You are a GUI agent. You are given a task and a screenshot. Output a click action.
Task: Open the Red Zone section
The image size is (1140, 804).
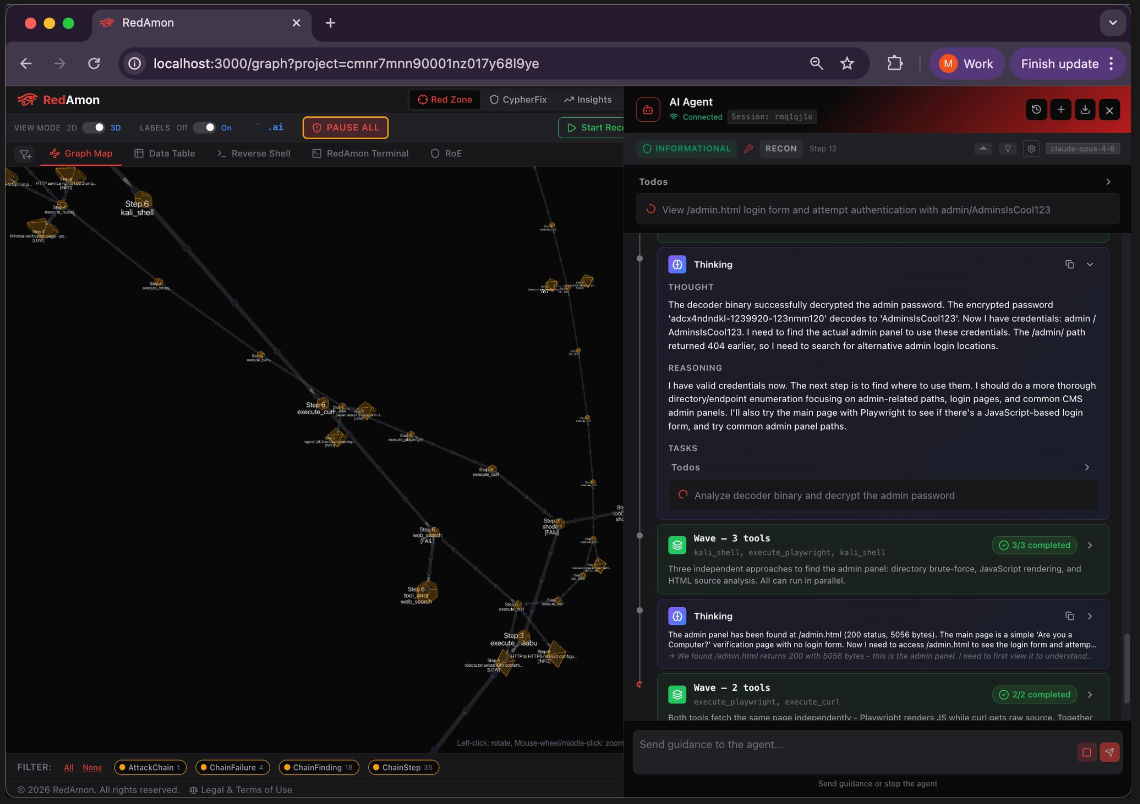tap(445, 100)
